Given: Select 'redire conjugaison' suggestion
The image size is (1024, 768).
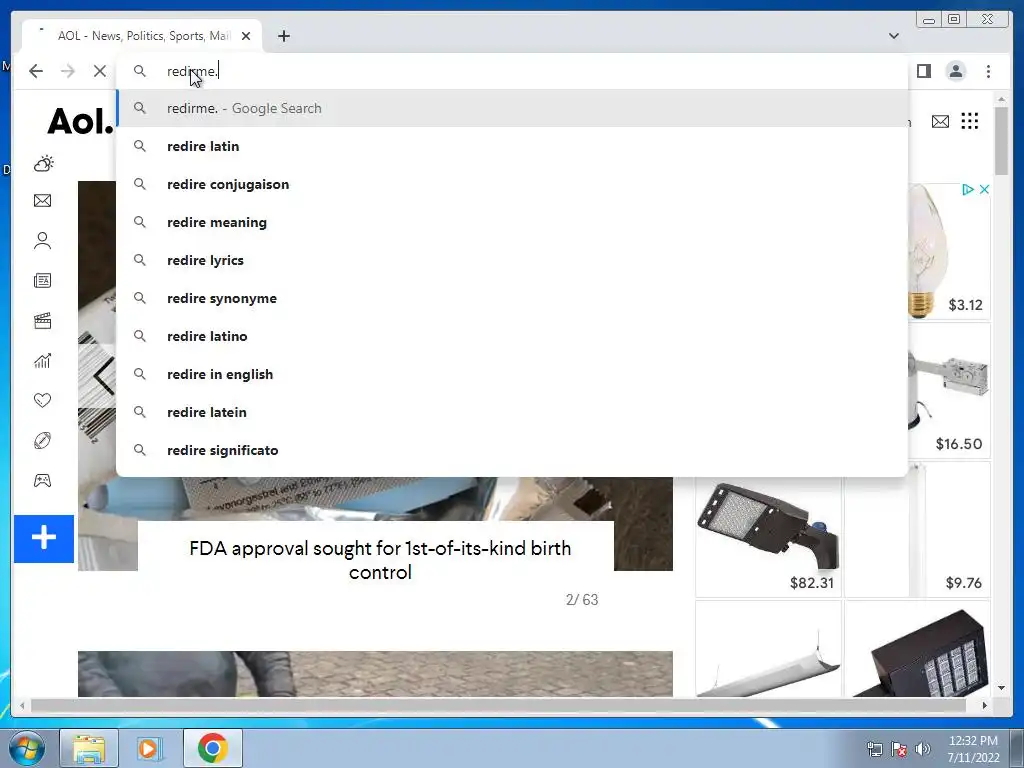Looking at the screenshot, I should pos(512,184).
